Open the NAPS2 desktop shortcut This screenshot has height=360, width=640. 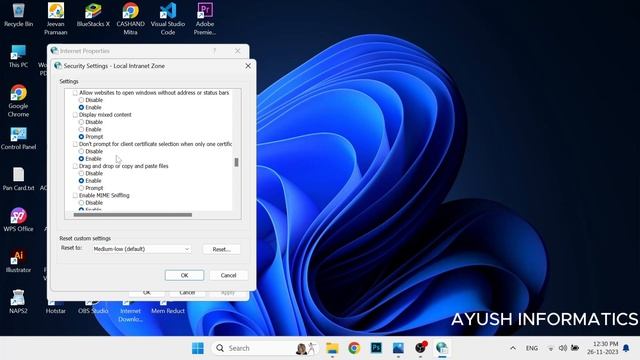pos(18,302)
